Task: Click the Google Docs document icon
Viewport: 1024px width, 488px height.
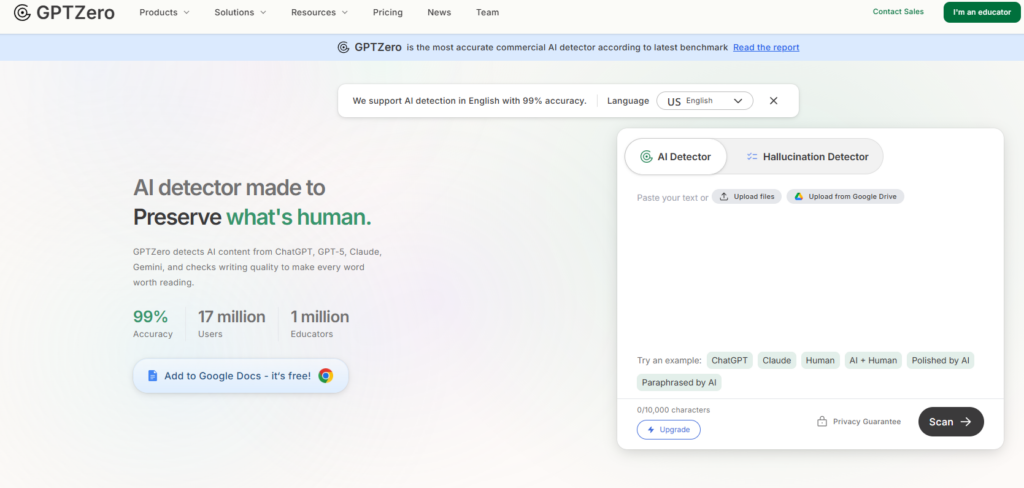Action: 153,376
